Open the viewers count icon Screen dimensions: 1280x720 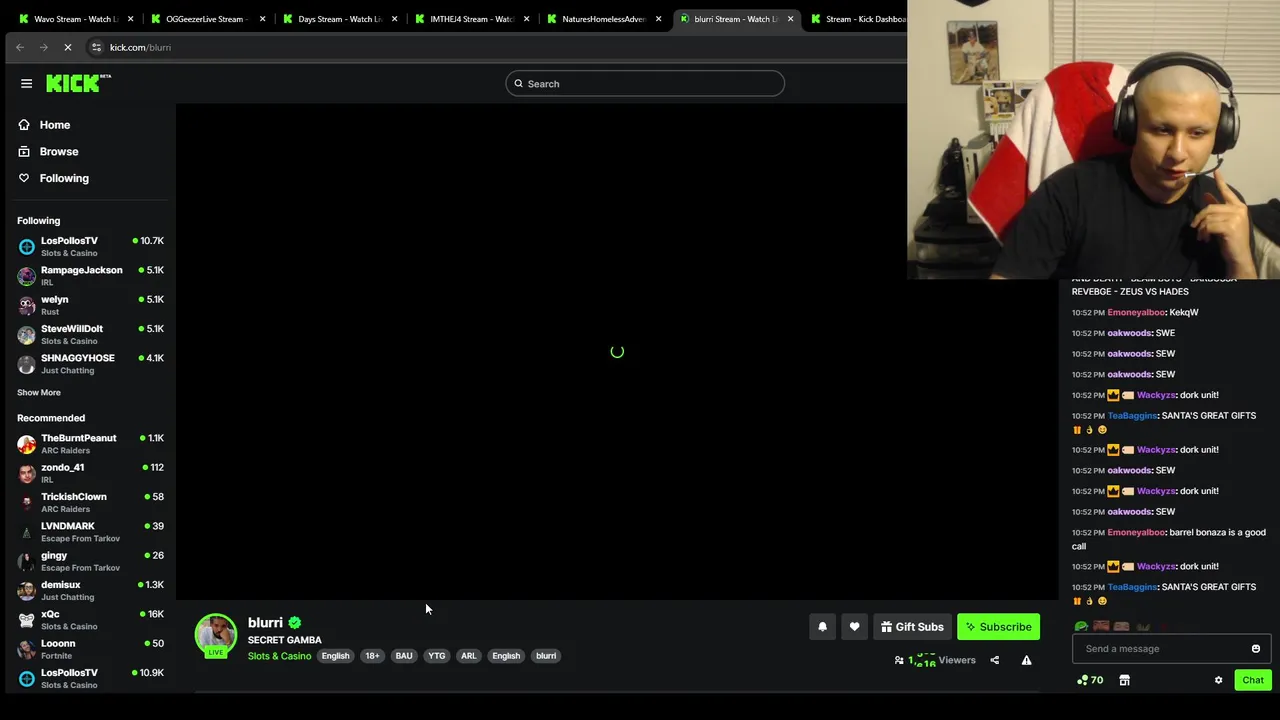pyautogui.click(x=899, y=660)
